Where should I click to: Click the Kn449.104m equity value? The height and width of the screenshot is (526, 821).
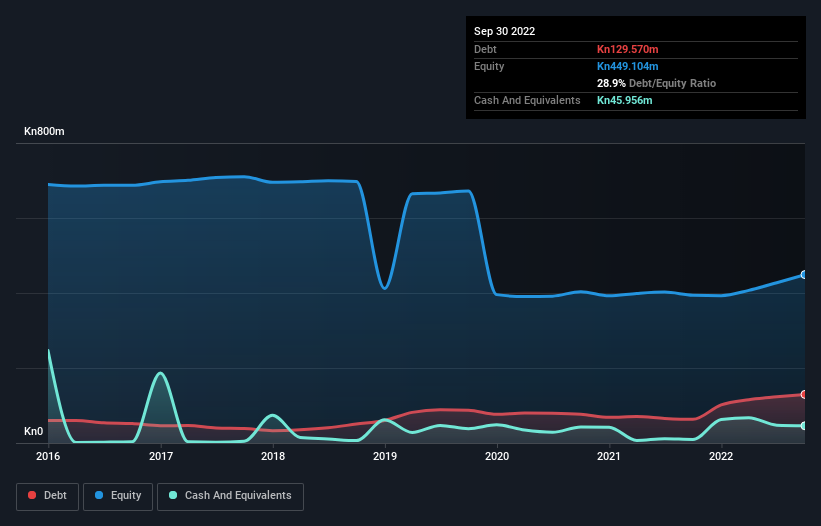(x=628, y=66)
